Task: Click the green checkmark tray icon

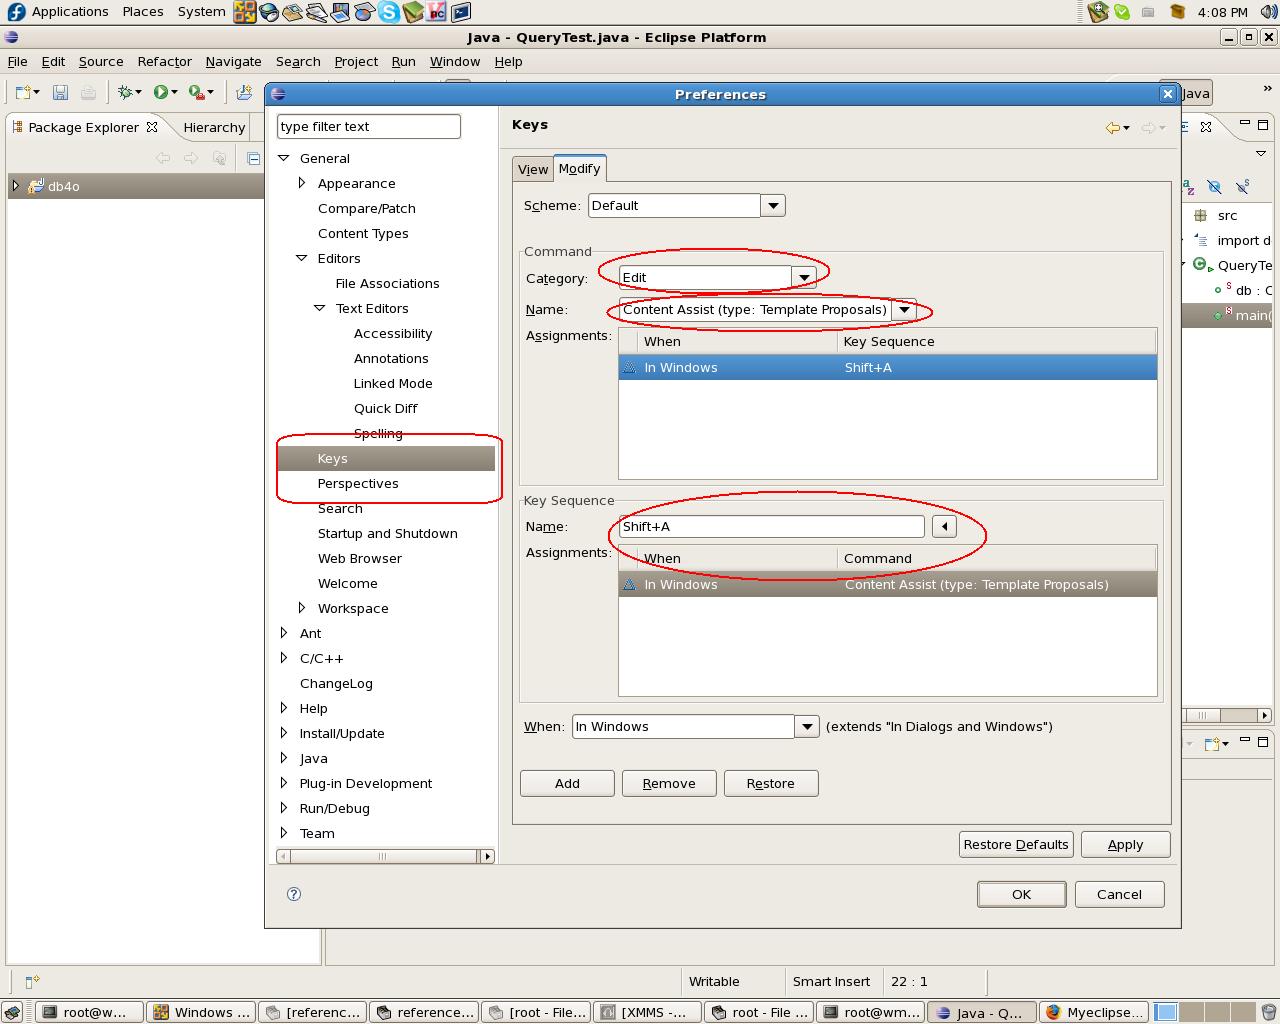Action: (1122, 12)
